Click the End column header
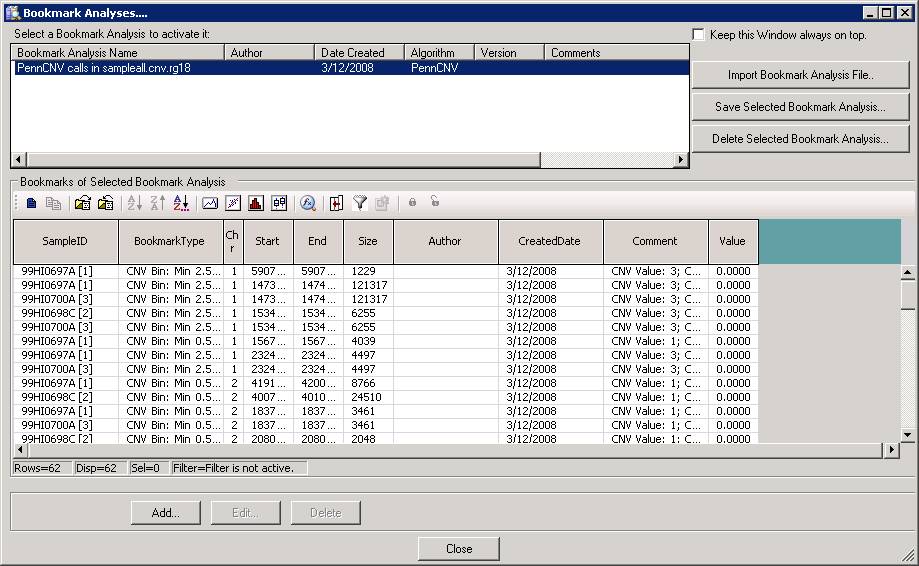 point(318,241)
